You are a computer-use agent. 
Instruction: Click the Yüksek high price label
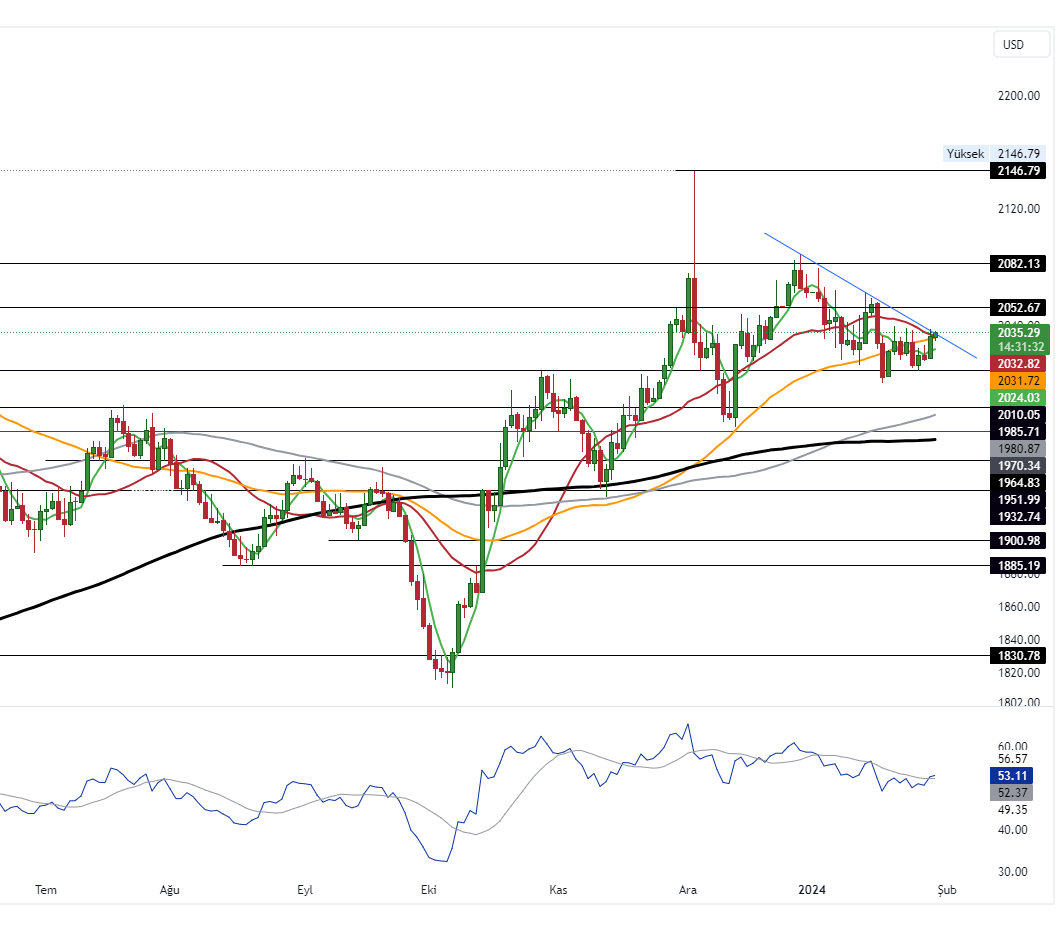964,154
